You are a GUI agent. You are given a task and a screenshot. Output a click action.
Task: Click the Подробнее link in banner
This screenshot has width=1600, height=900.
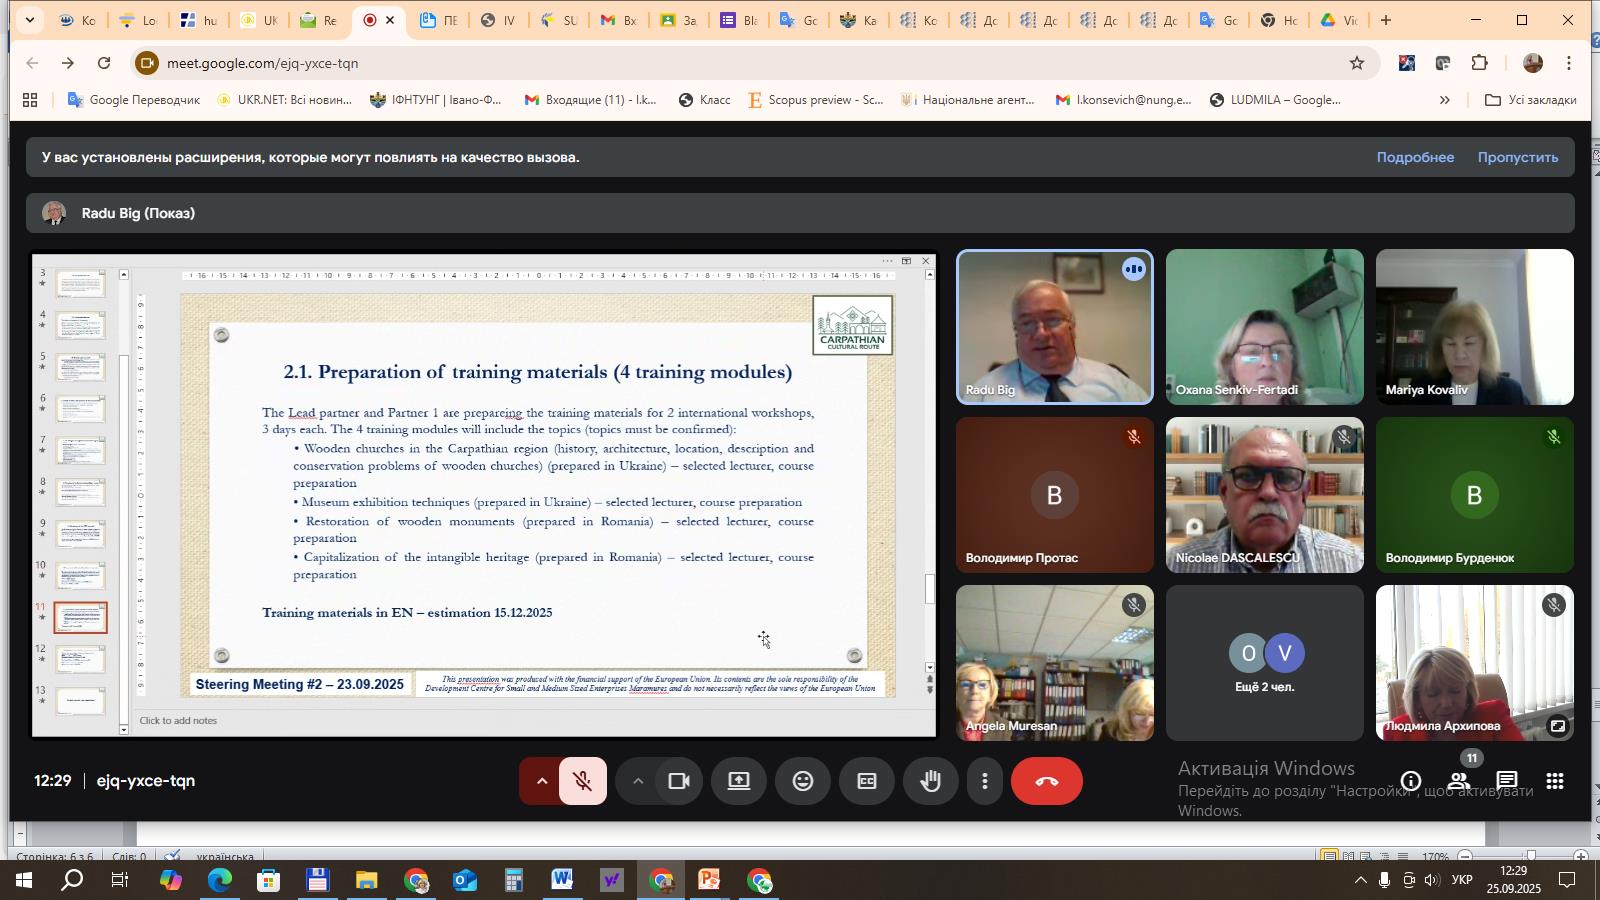click(1414, 157)
